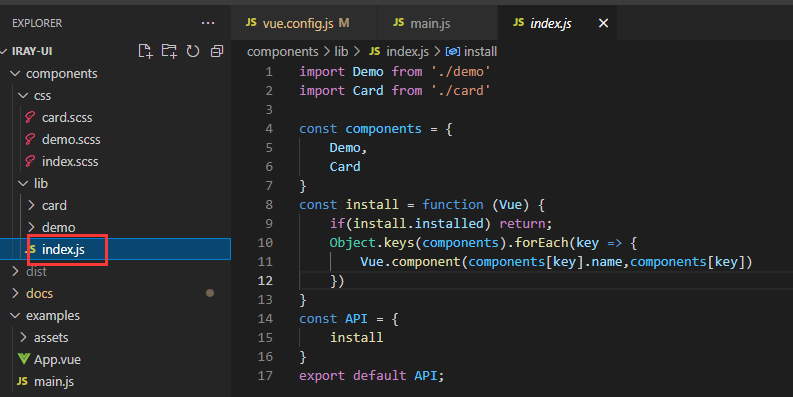Switch to the main.js editor tab
This screenshot has height=397, width=793.
coord(437,23)
